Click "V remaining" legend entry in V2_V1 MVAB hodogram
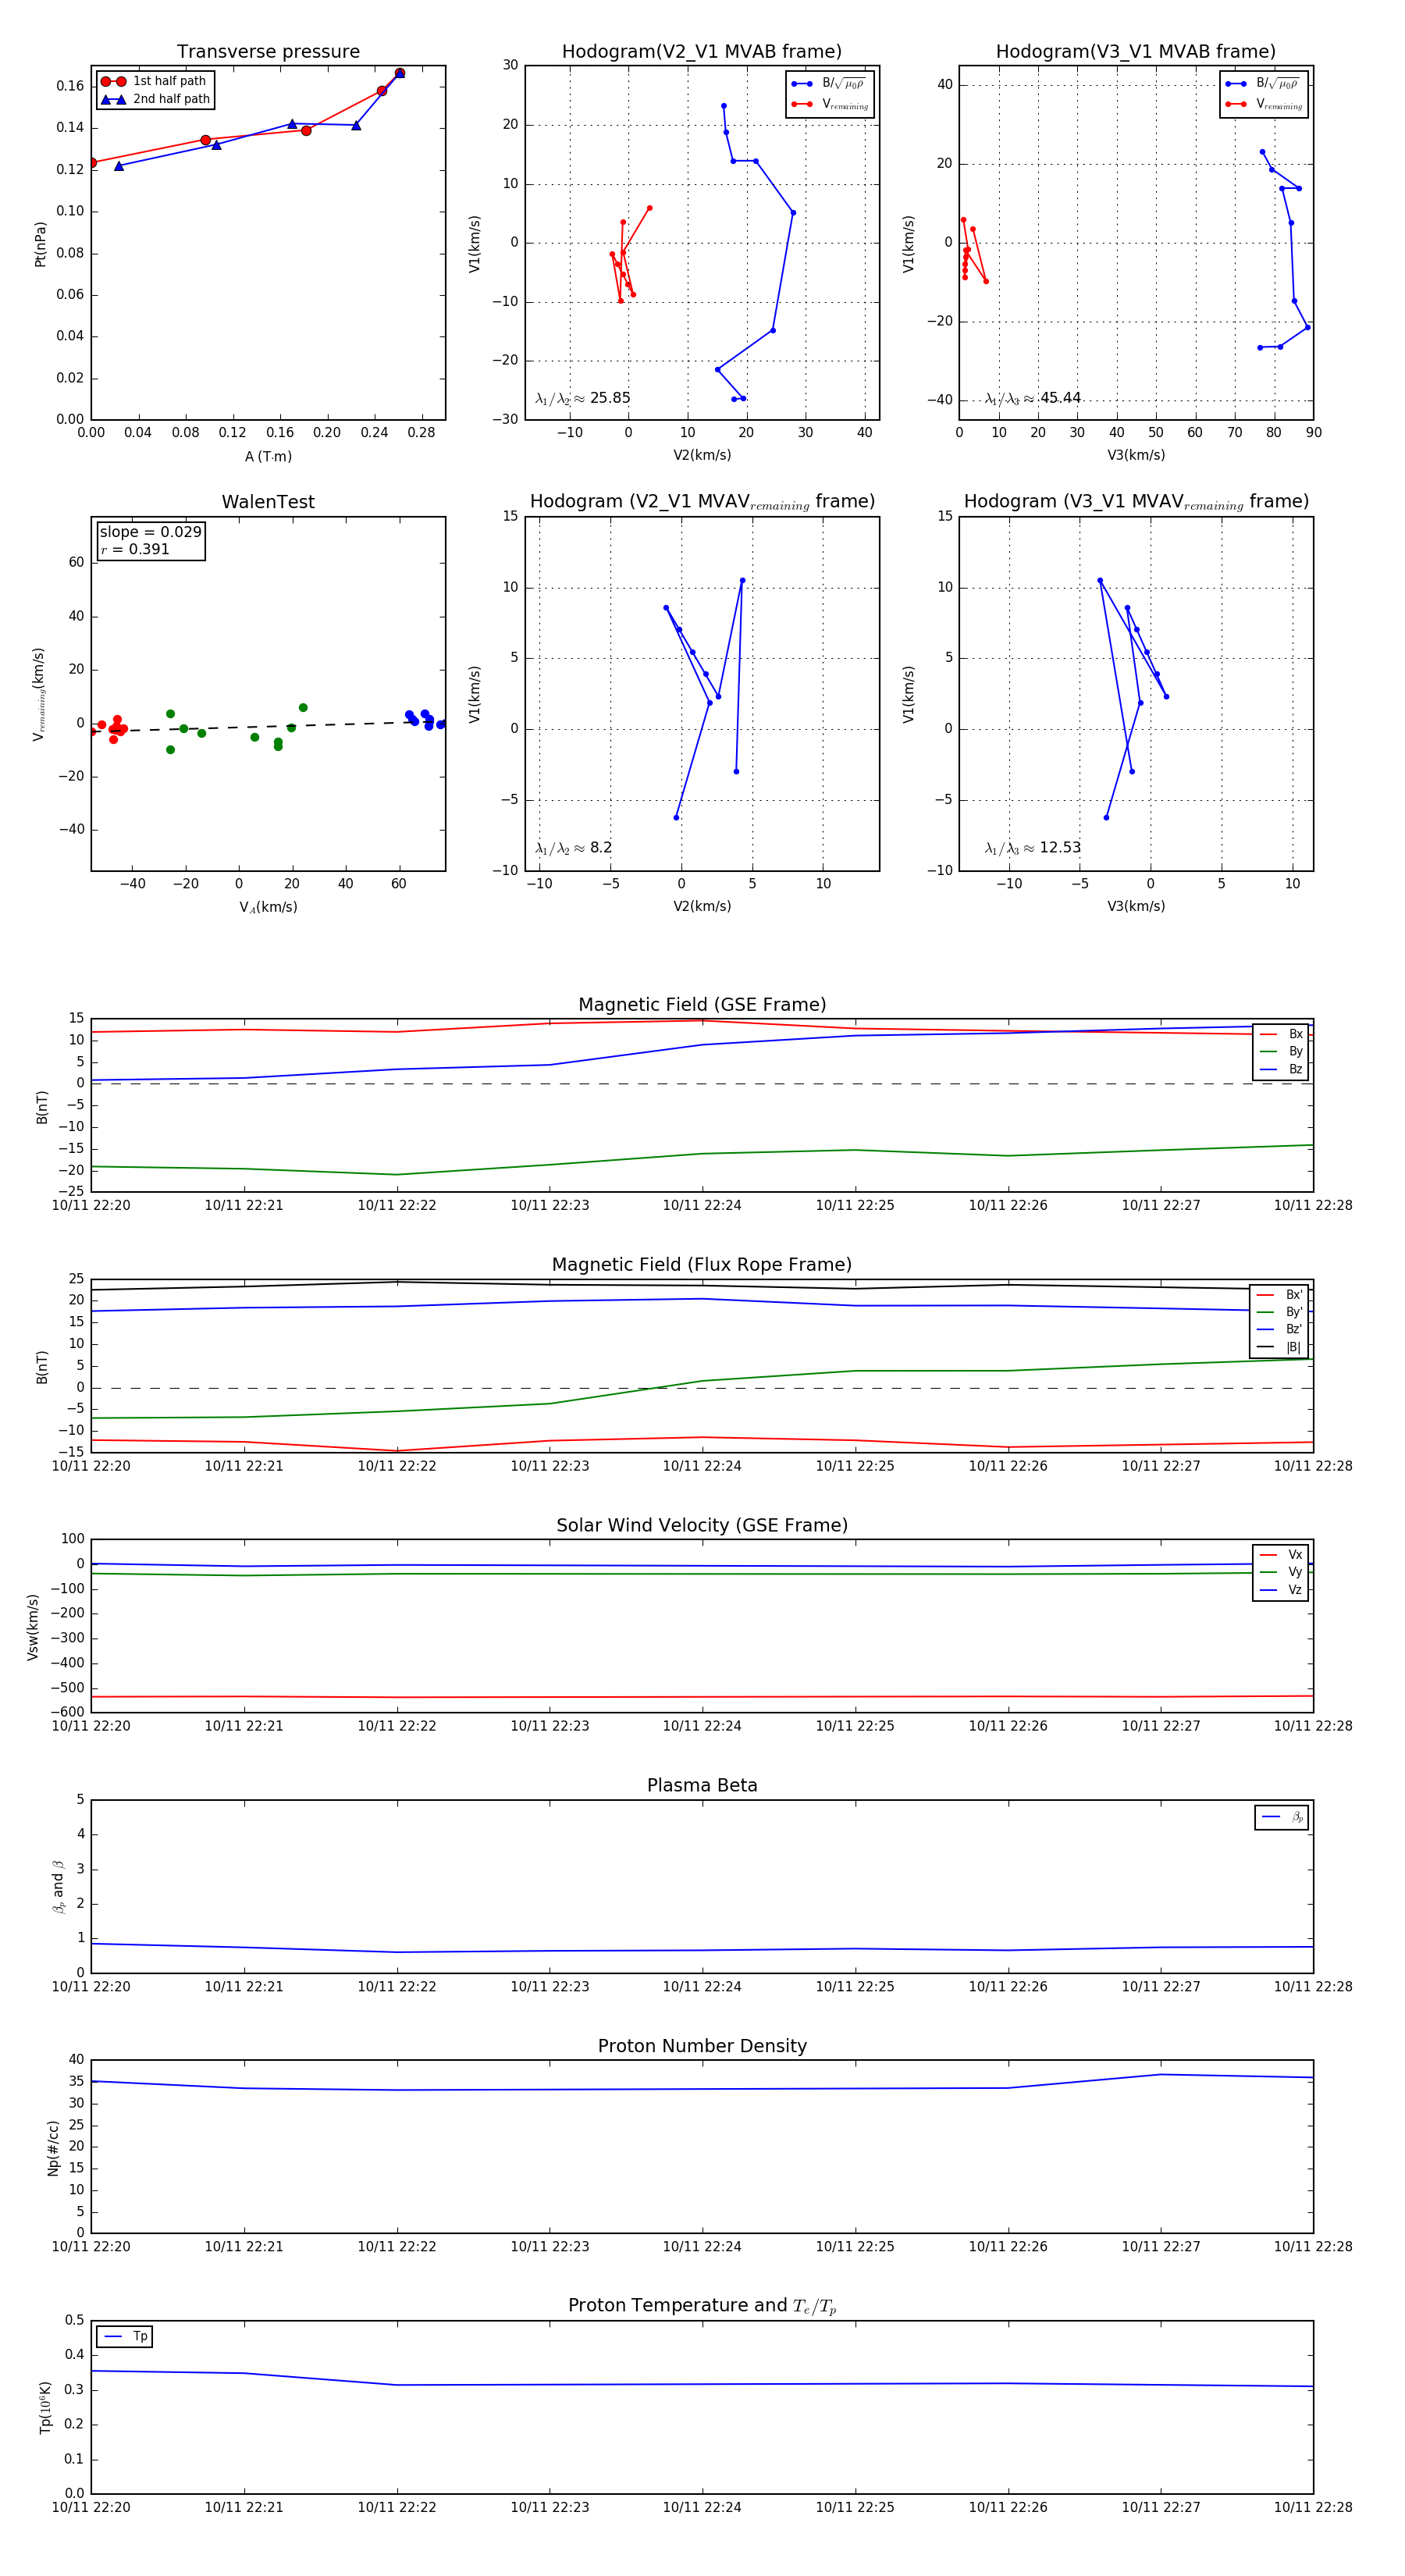 (x=830, y=104)
